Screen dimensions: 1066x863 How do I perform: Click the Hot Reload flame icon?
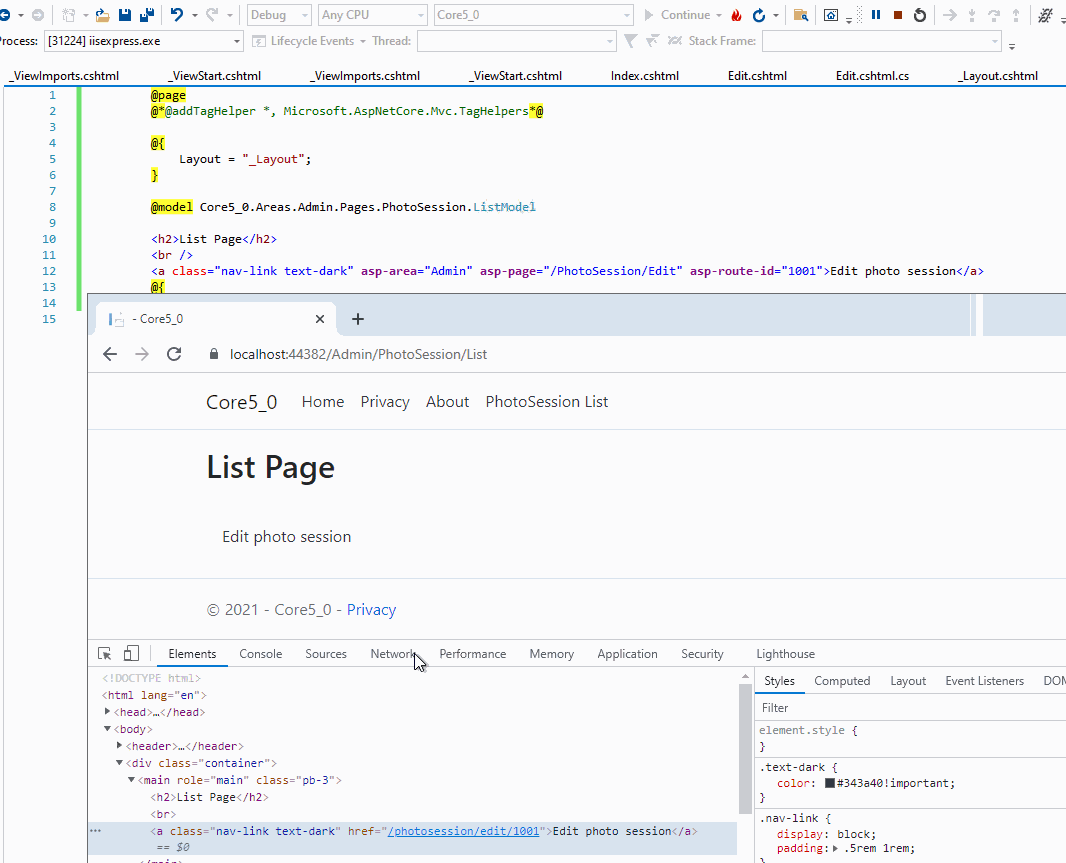pos(736,15)
